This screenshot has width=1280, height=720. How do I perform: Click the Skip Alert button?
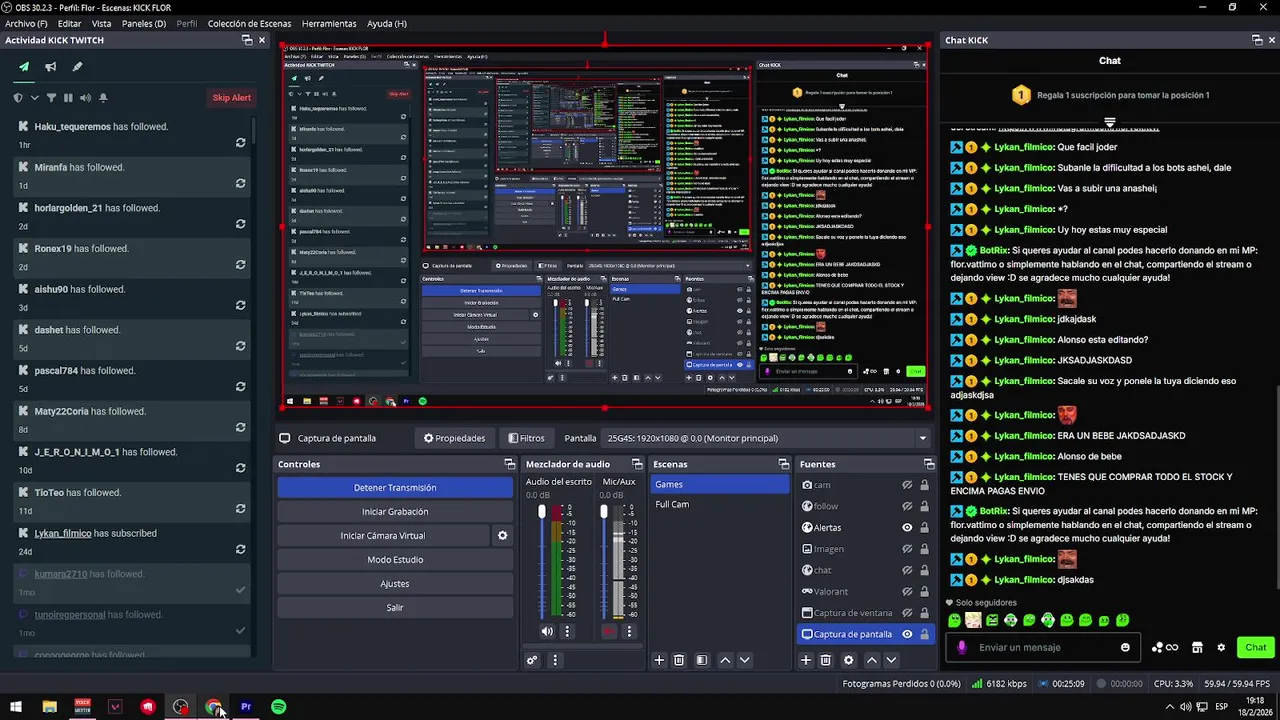pyautogui.click(x=231, y=97)
